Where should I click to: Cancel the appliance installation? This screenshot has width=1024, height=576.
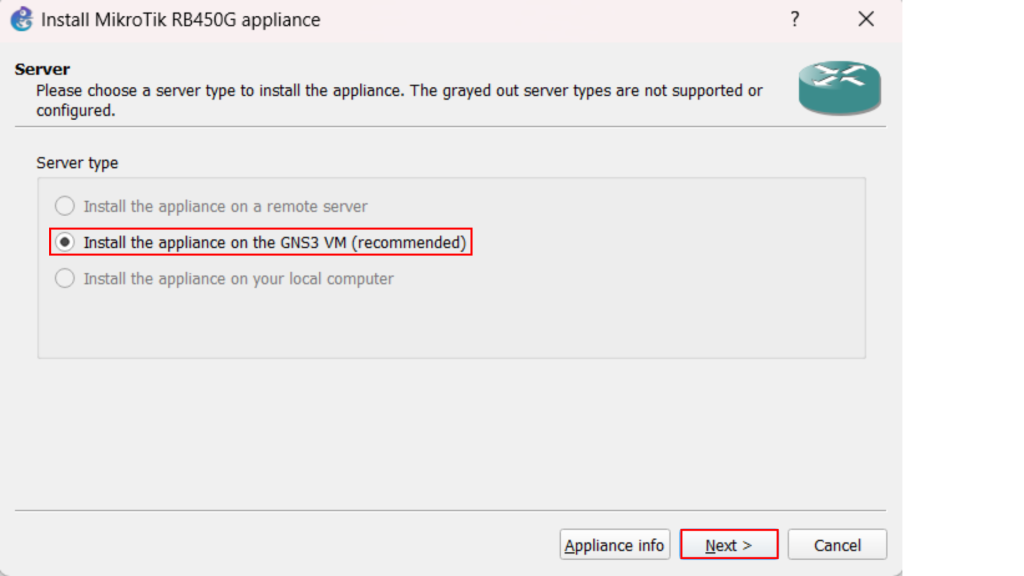[x=837, y=545]
